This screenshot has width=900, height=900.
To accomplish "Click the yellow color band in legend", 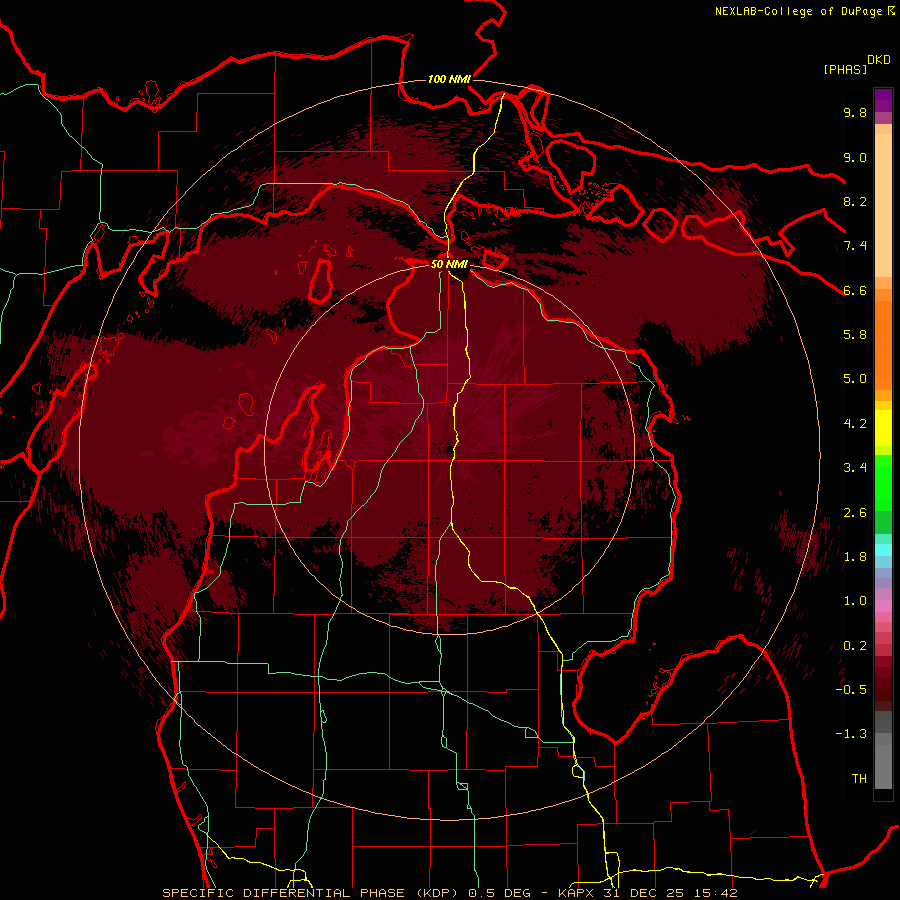I will click(x=883, y=428).
